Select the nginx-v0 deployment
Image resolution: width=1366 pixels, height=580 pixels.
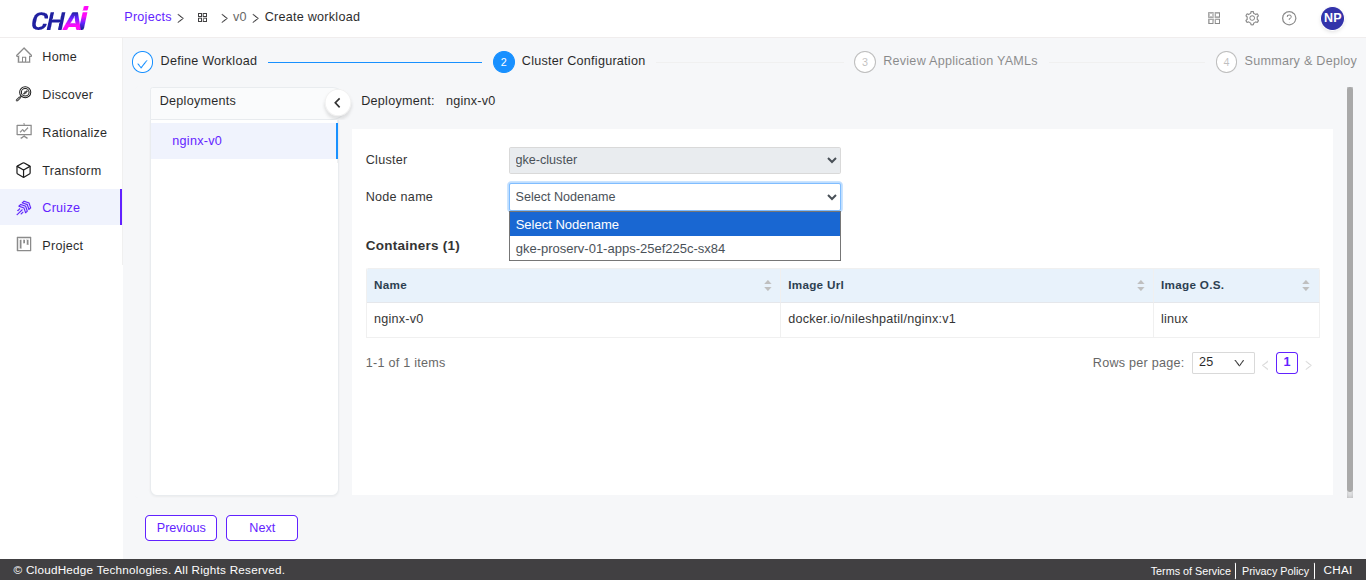click(x=197, y=141)
